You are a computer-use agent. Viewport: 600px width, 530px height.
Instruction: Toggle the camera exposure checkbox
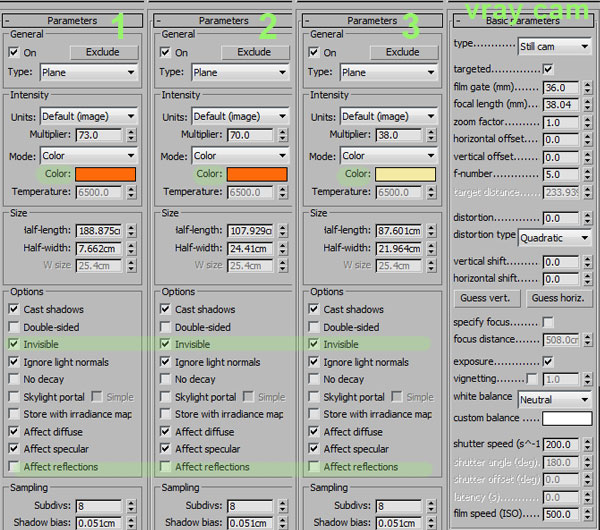point(548,361)
